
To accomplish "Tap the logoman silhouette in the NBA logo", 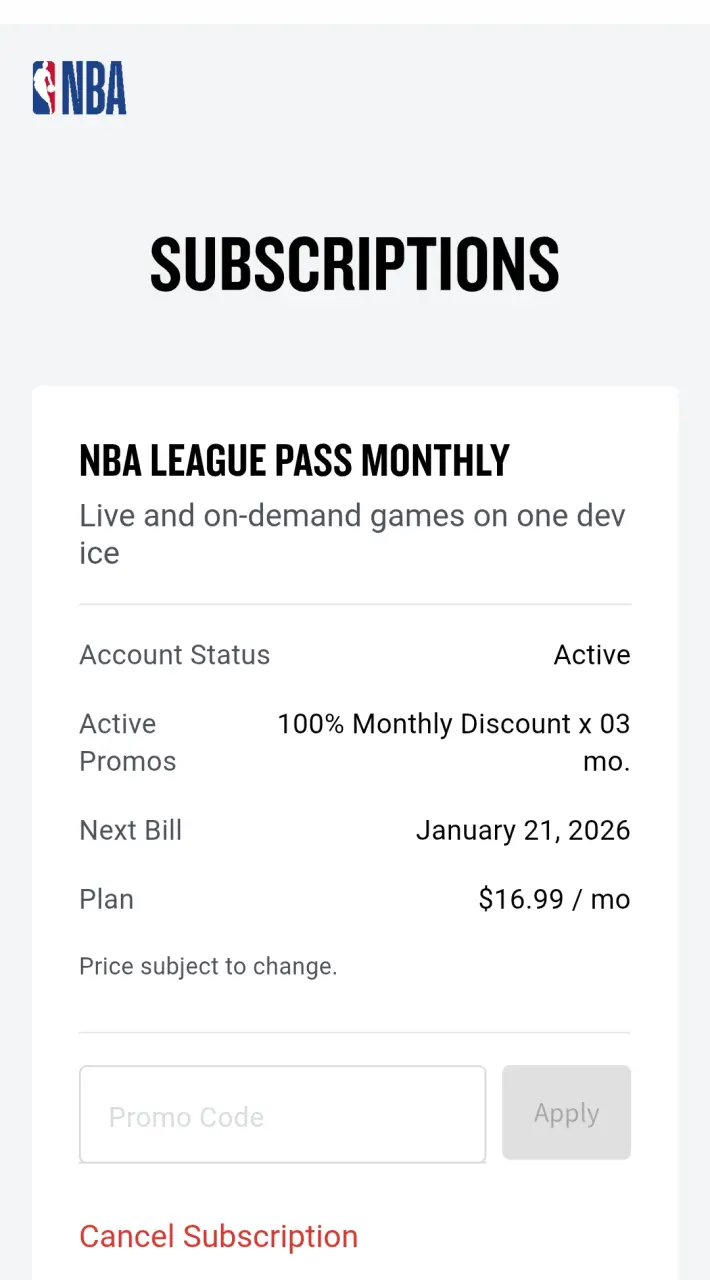I will 45,88.
